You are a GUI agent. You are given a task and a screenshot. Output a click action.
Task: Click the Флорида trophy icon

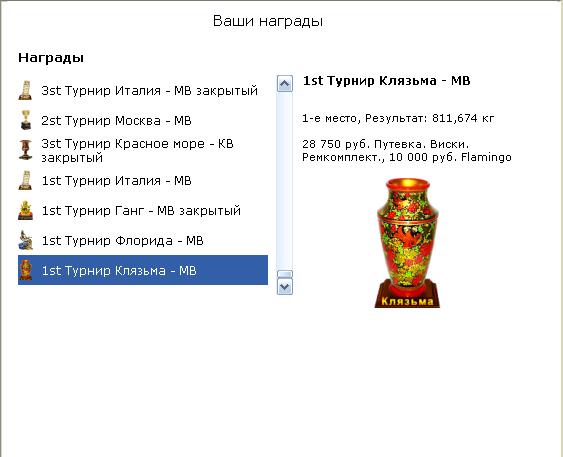25,240
